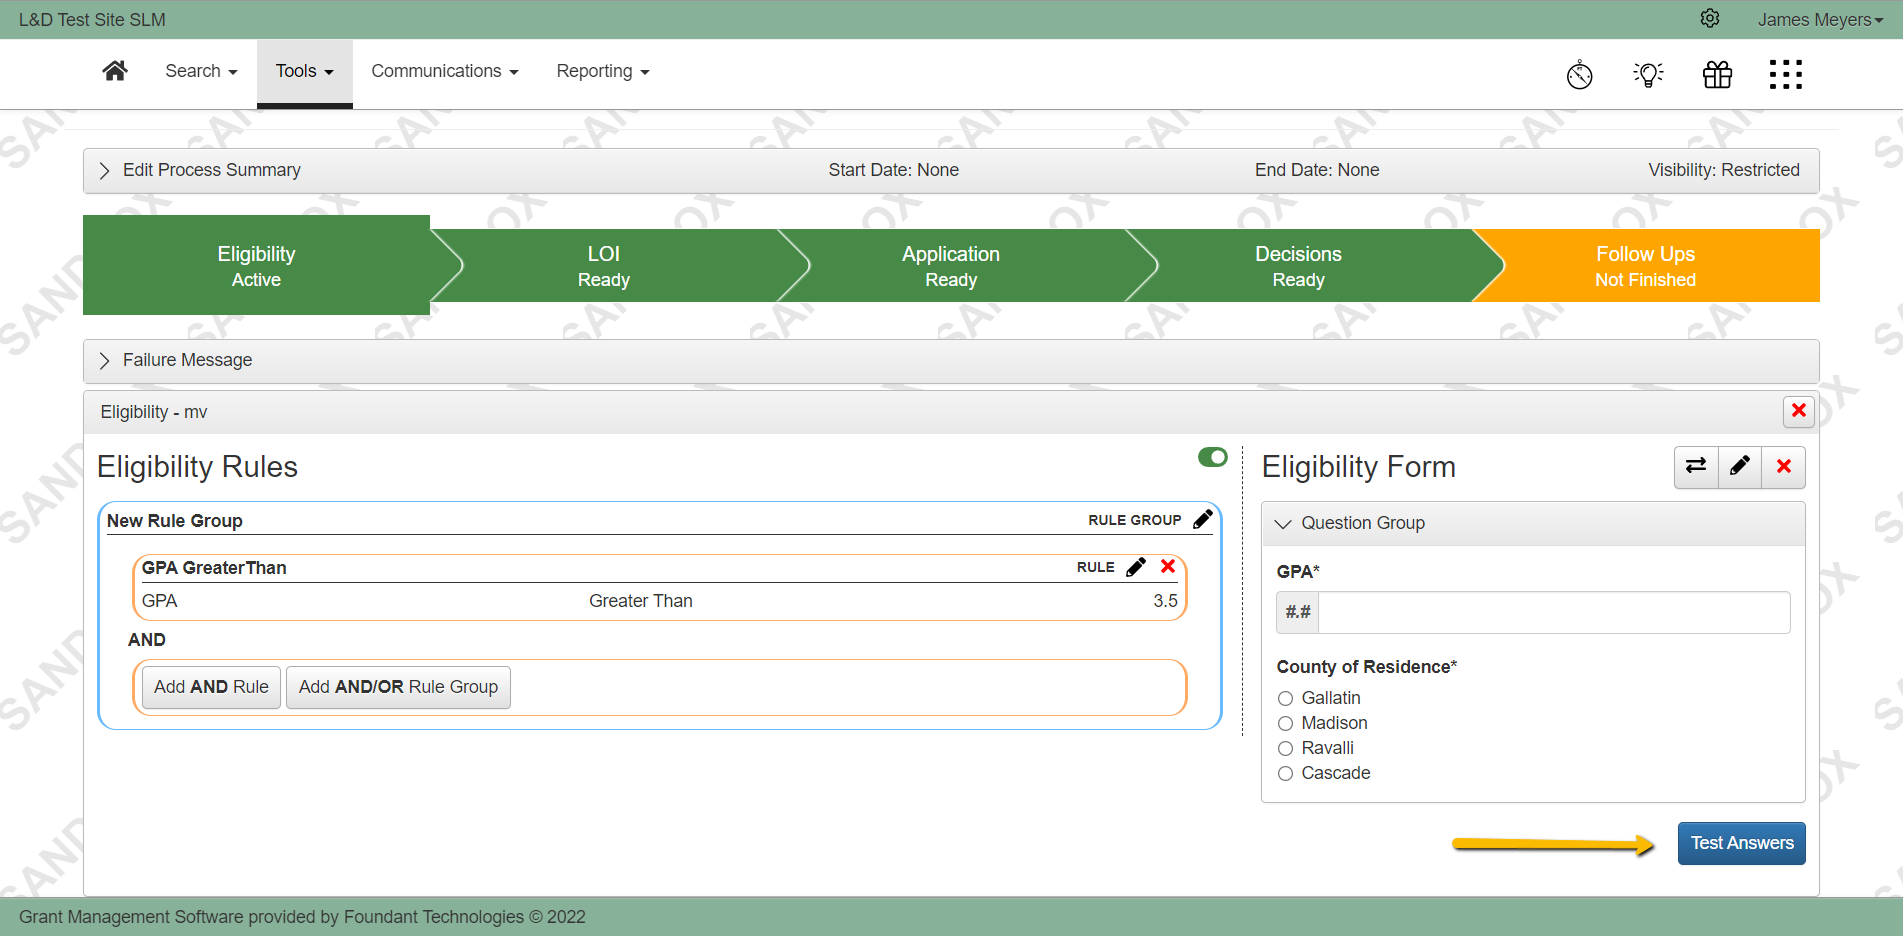1903x936 pixels.
Task: Click the gift box icon
Action: pyautogui.click(x=1717, y=74)
